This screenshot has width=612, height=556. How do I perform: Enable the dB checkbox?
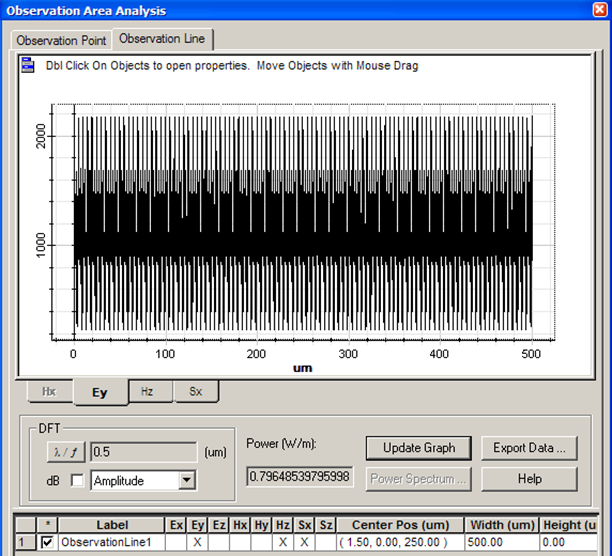[x=77, y=481]
